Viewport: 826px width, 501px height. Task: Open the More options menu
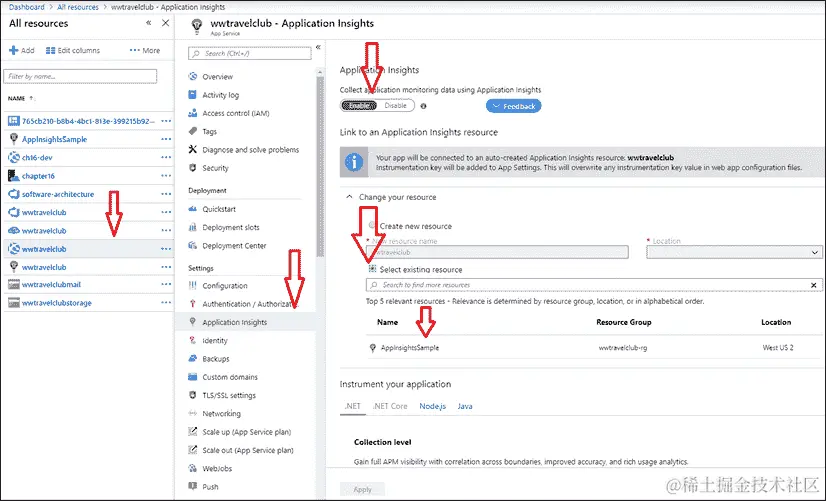click(145, 51)
